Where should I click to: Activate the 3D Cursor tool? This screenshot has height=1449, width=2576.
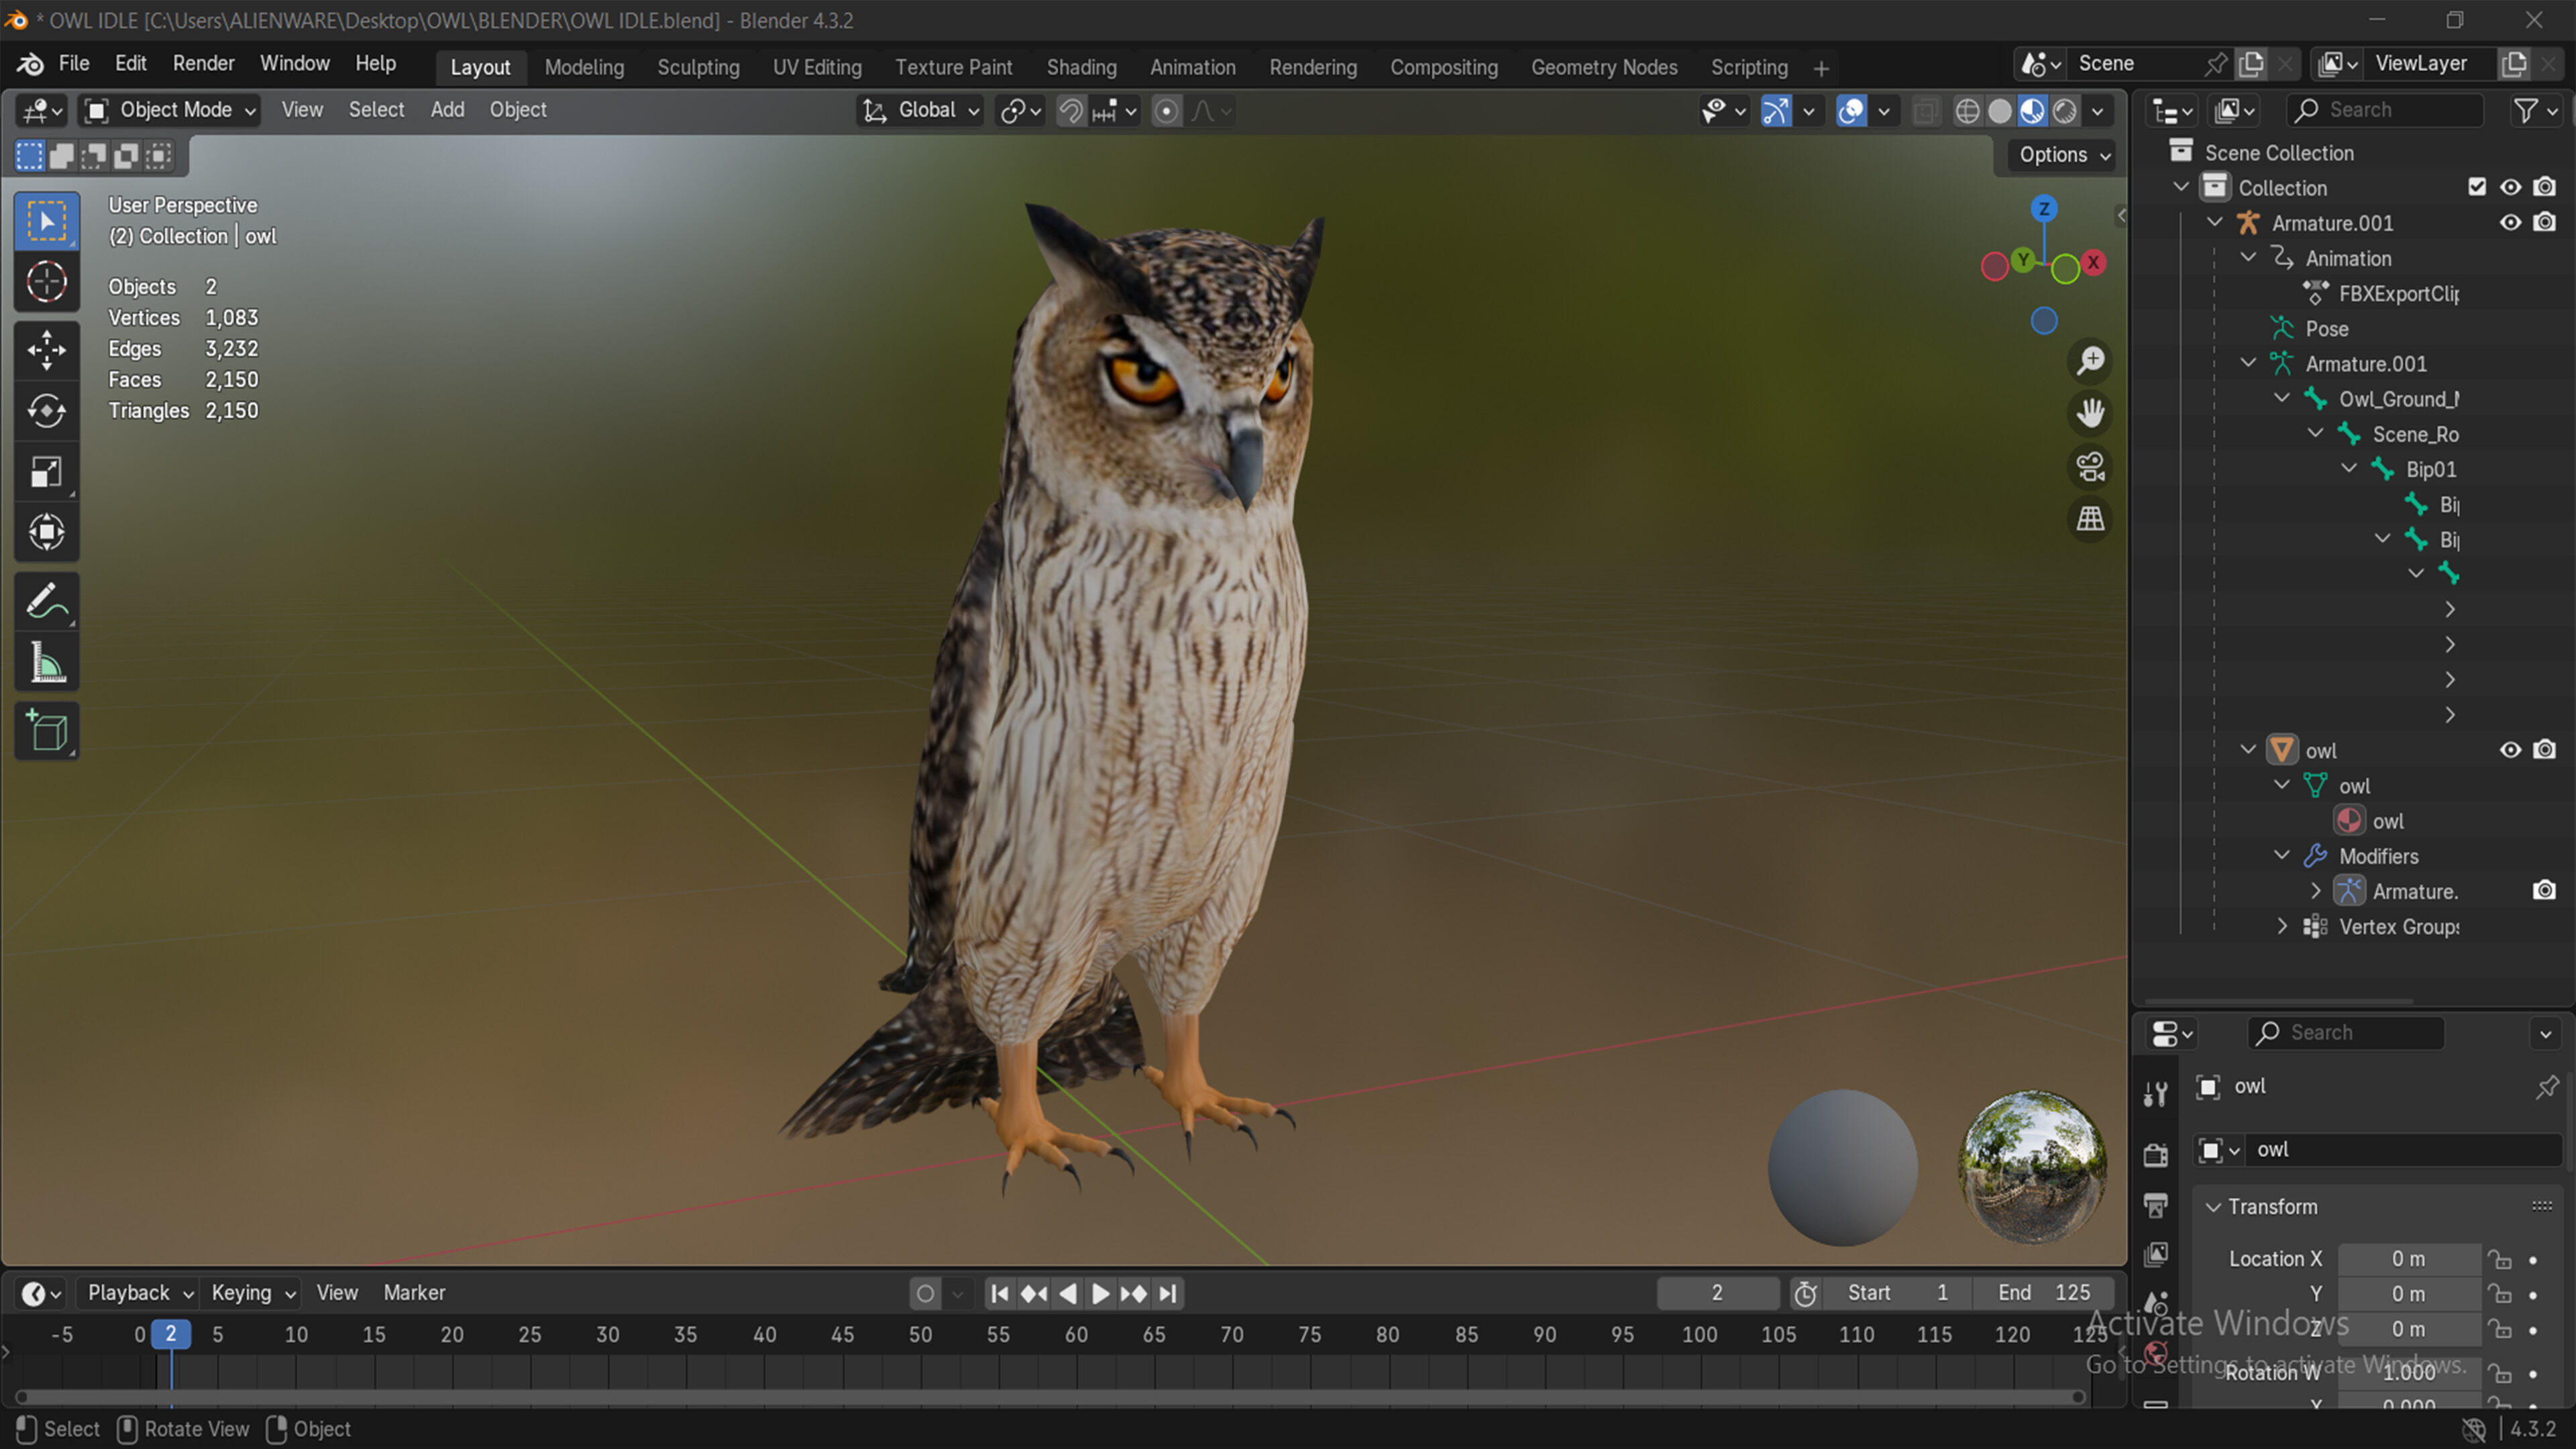(x=46, y=282)
